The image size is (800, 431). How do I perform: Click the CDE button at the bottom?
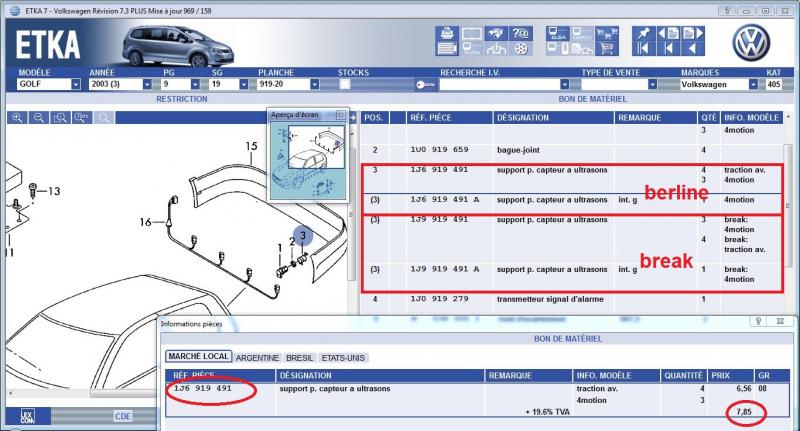tap(123, 416)
